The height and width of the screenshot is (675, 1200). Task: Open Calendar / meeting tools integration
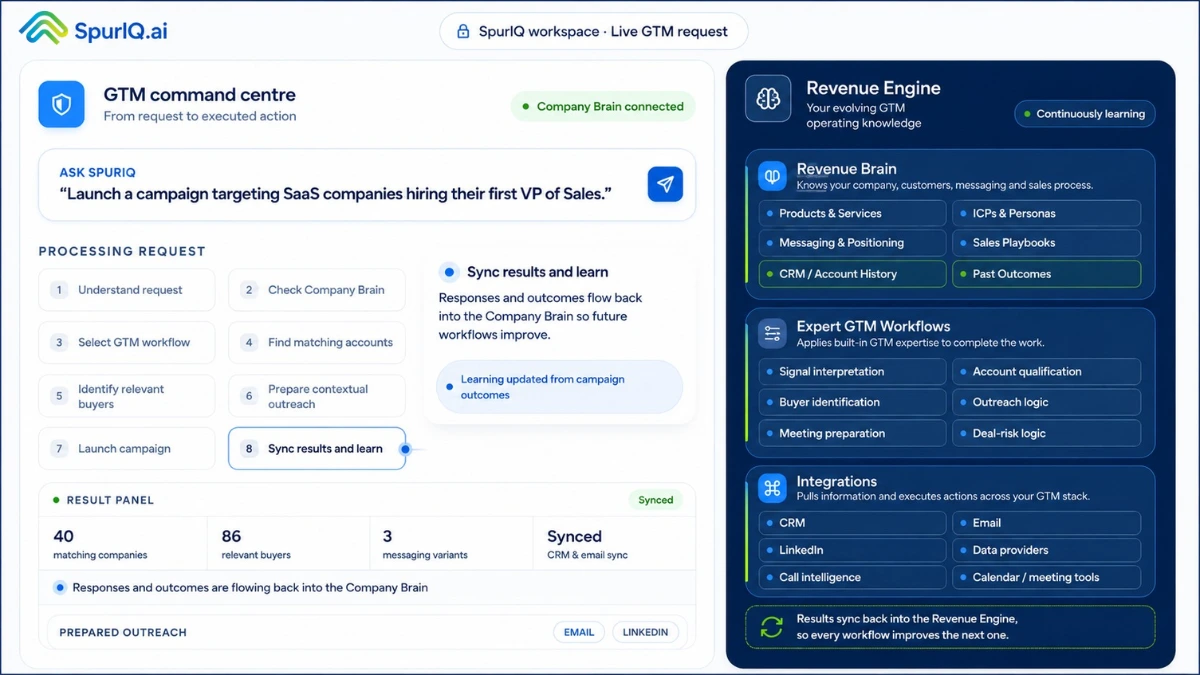[x=1046, y=577]
